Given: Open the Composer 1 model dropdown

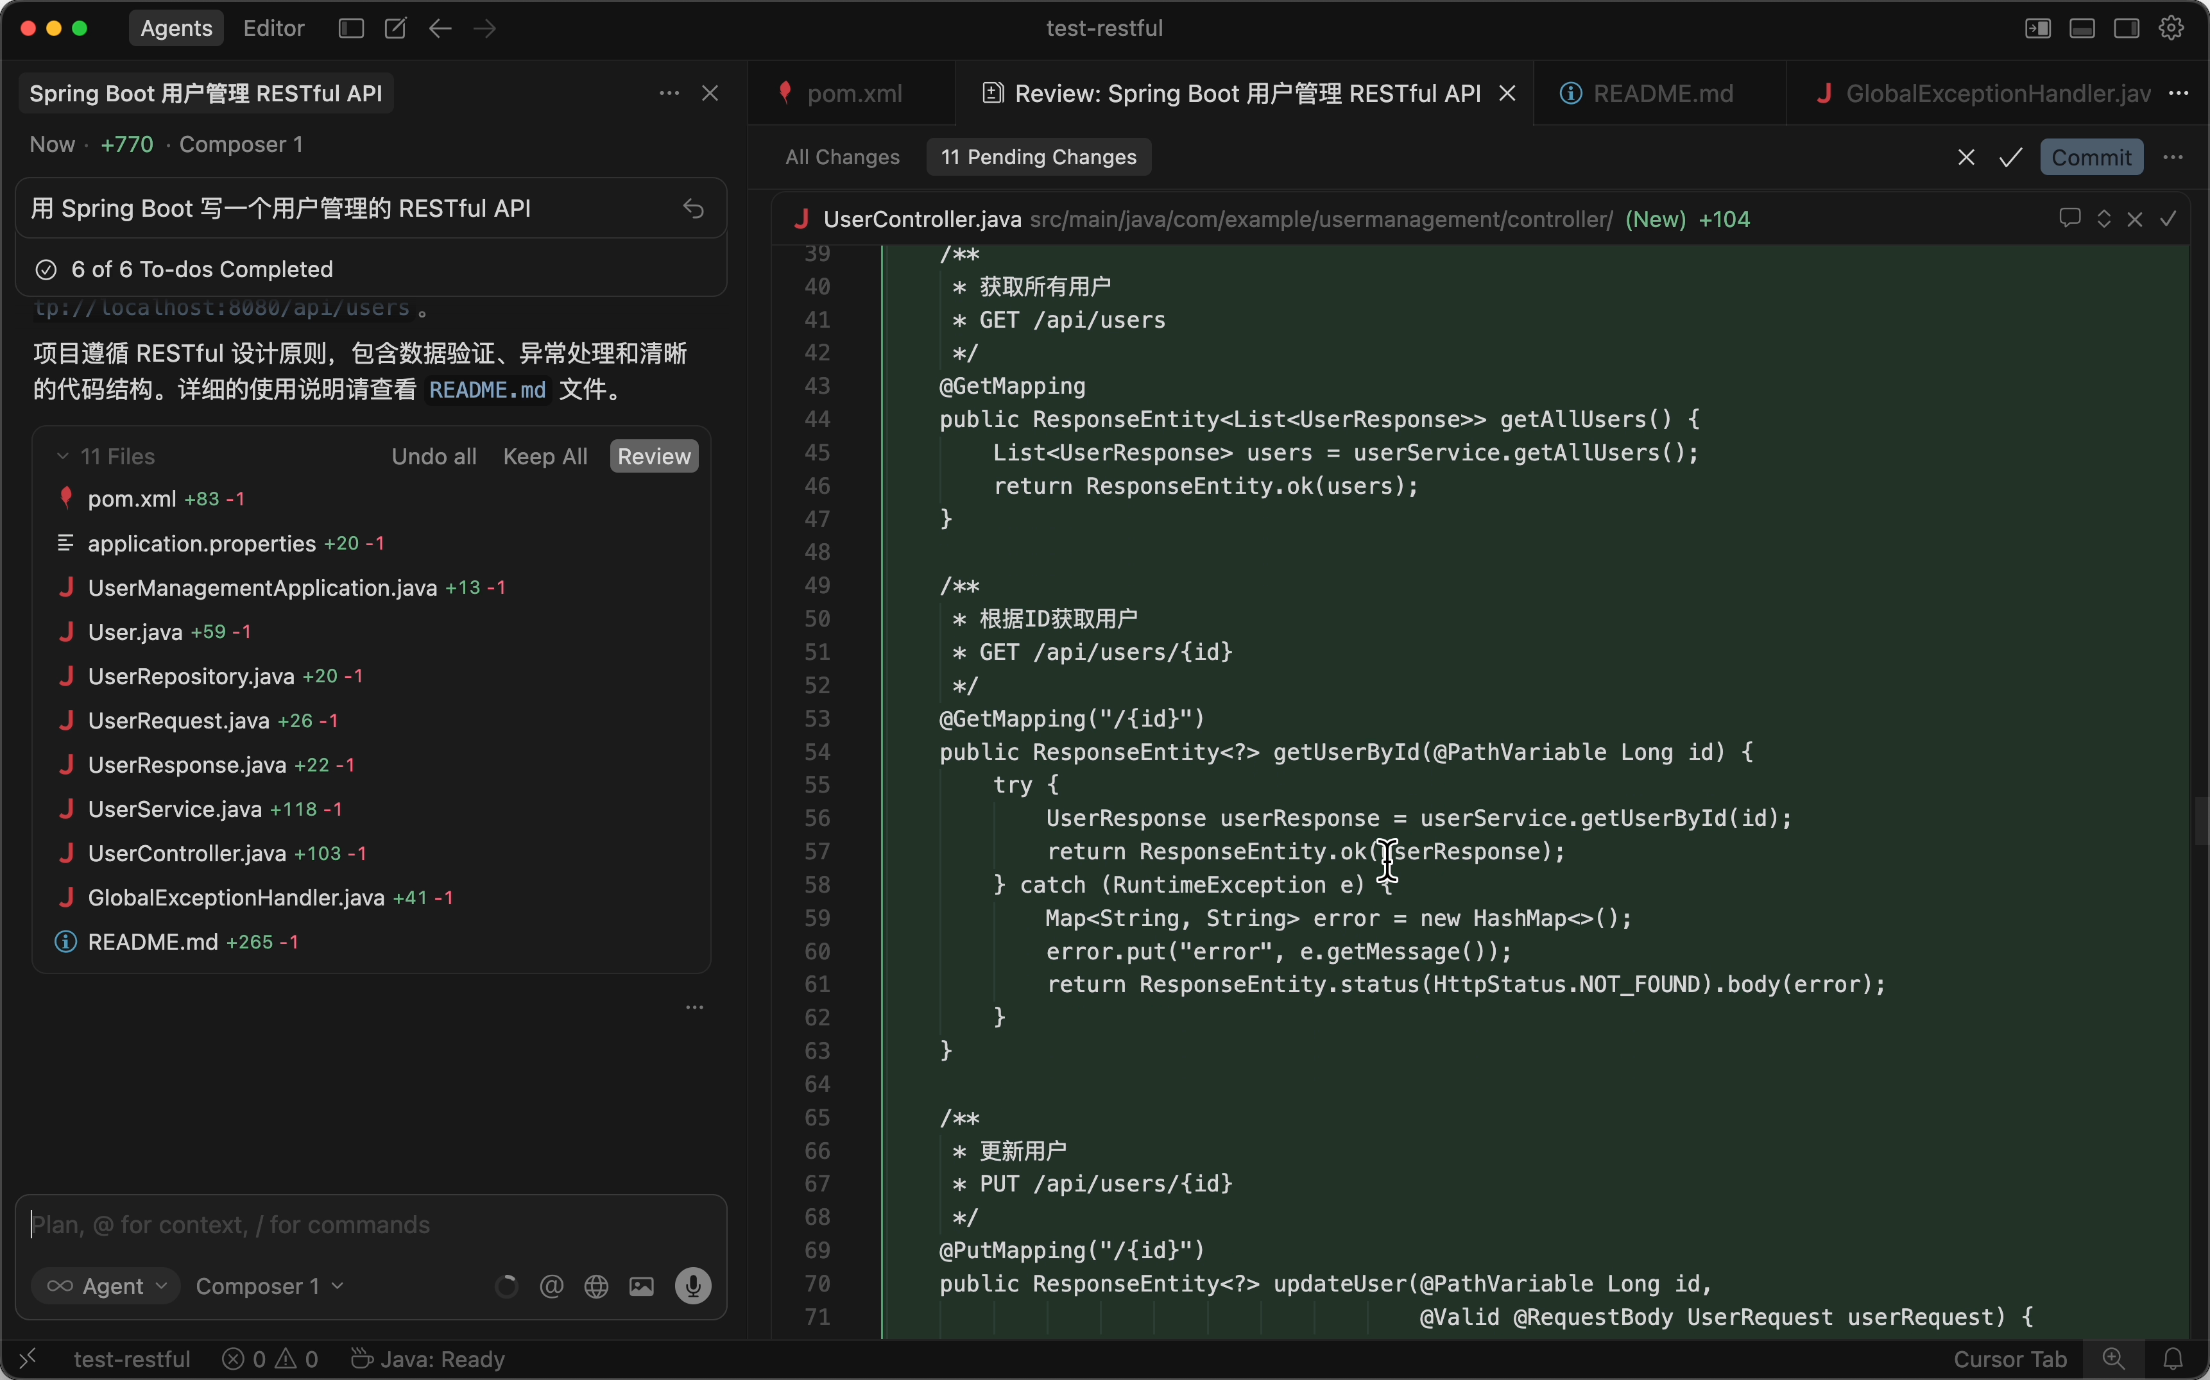Looking at the screenshot, I should click(269, 1286).
